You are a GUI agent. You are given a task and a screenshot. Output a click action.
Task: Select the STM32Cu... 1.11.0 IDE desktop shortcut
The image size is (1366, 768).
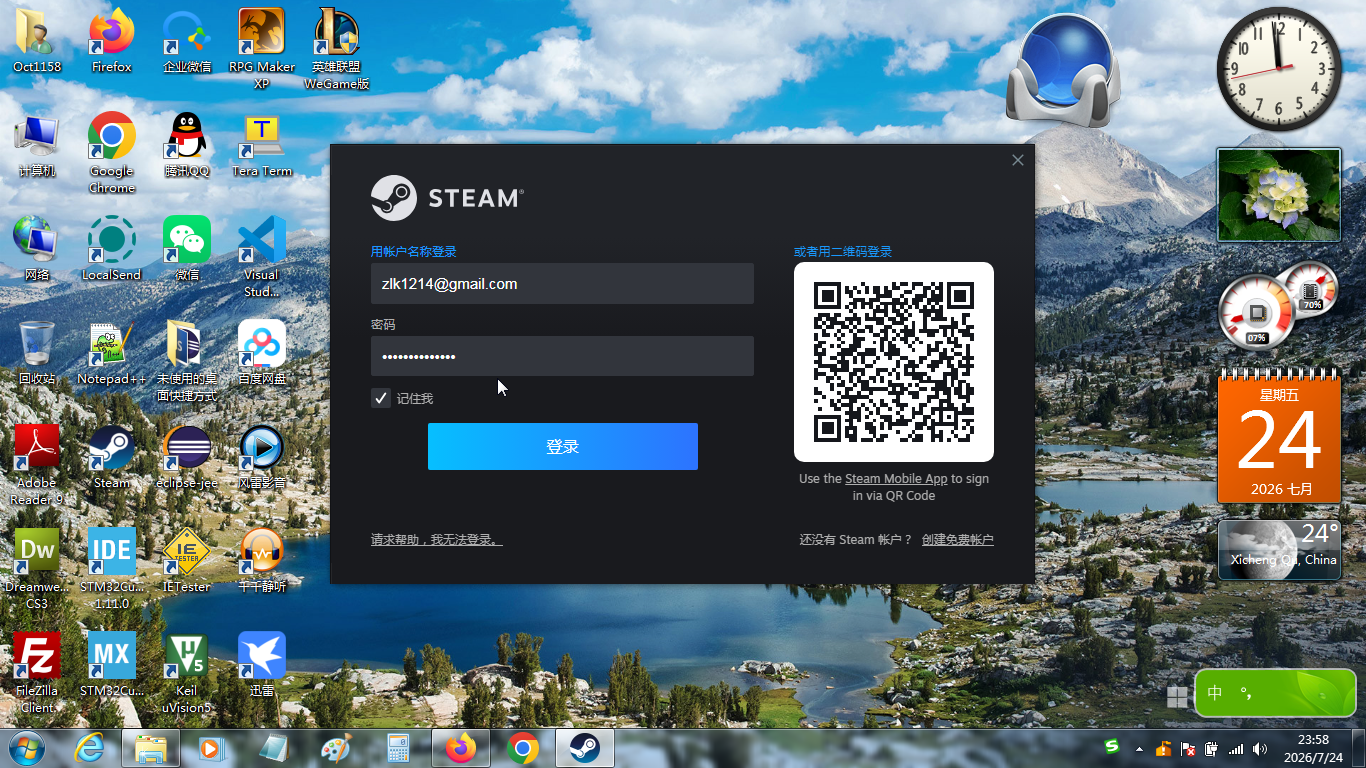coord(112,569)
